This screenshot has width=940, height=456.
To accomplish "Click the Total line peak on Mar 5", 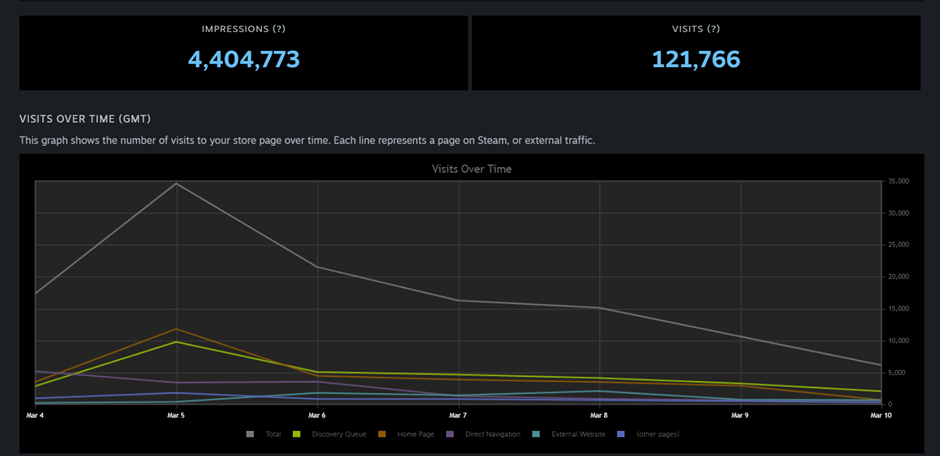I will (x=176, y=183).
